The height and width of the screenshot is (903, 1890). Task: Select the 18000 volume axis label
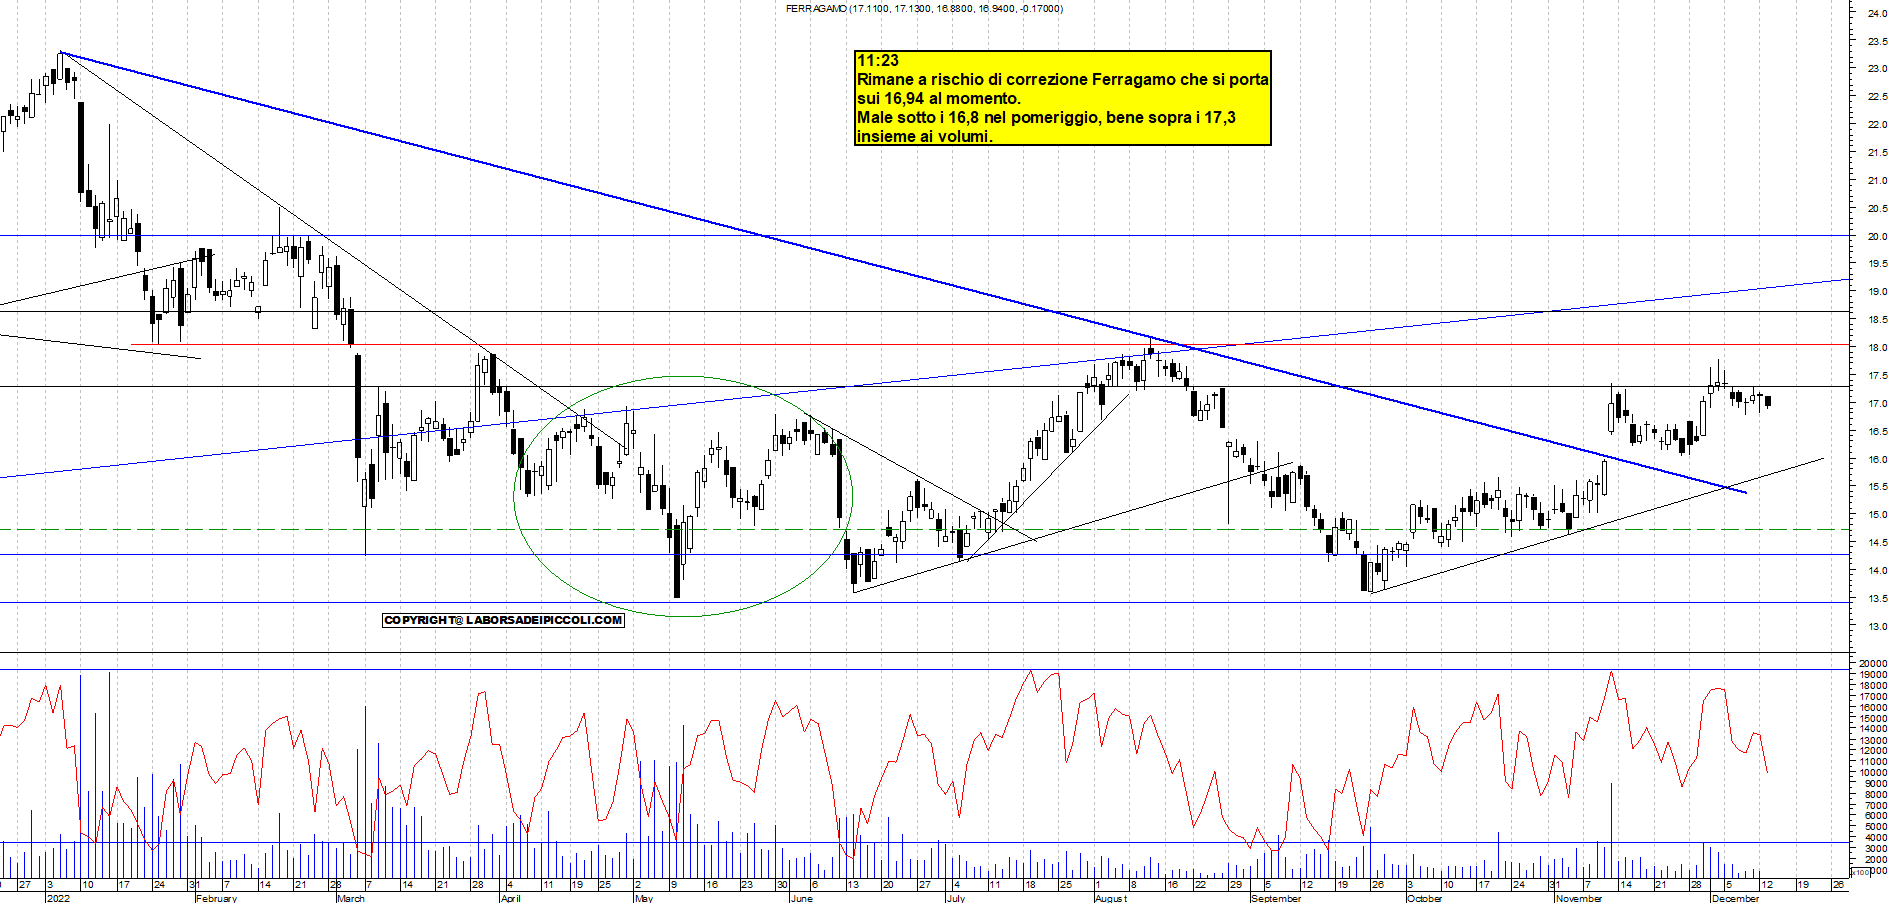tap(1873, 686)
